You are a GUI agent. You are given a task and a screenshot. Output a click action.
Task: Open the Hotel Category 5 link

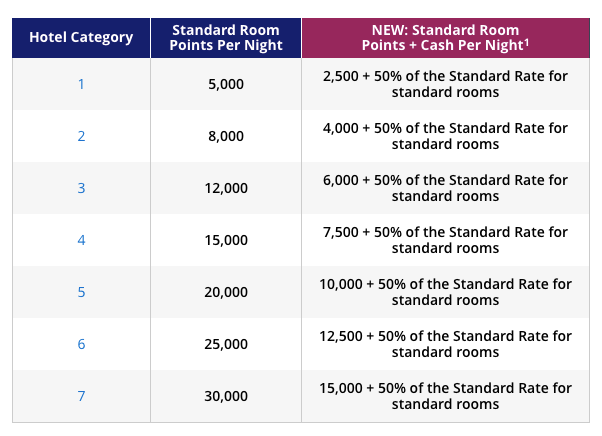coord(81,292)
